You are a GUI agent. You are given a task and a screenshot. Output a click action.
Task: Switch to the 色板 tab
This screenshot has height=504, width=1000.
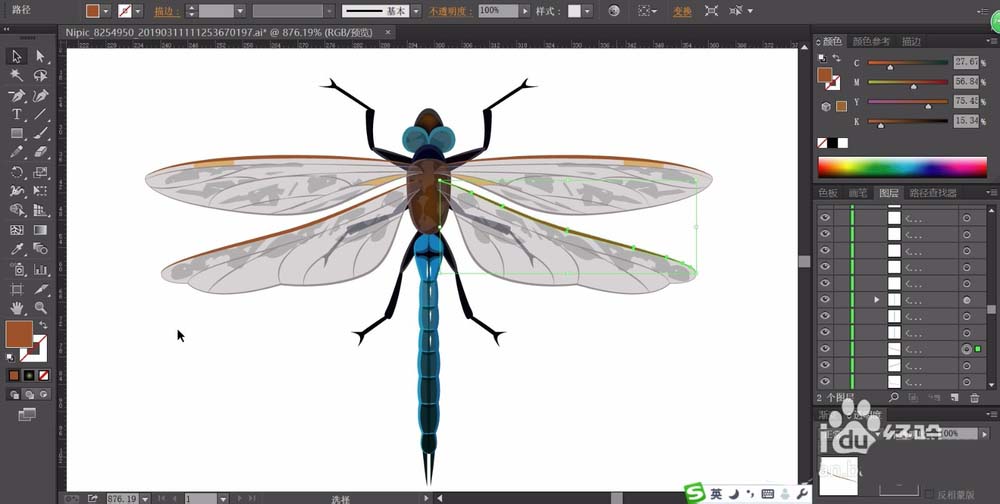[x=828, y=193]
